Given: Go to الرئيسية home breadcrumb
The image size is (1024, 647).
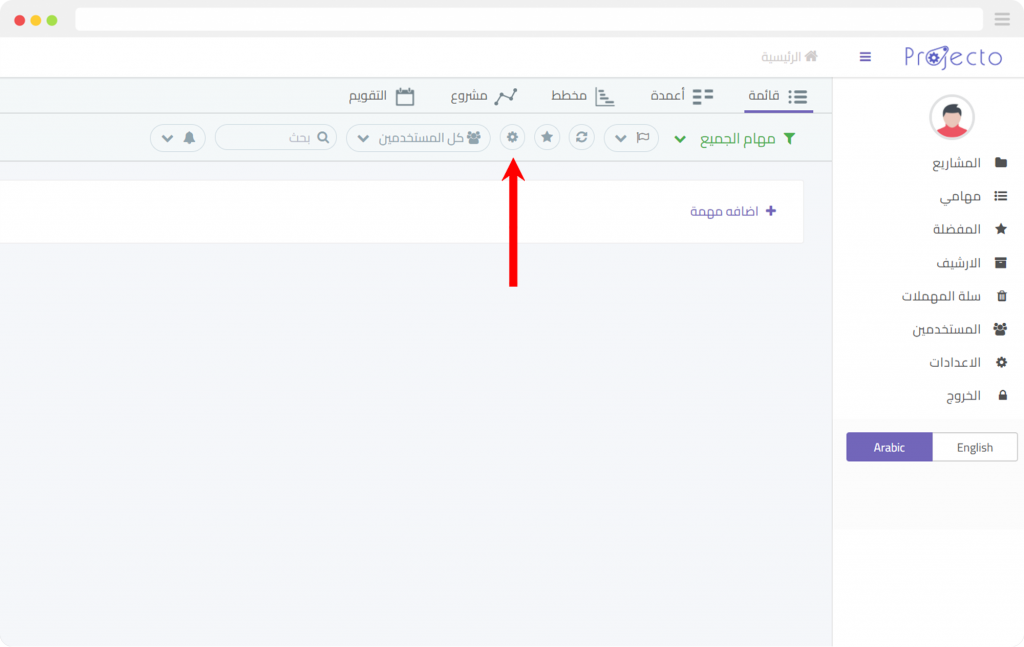Looking at the screenshot, I should click(790, 57).
